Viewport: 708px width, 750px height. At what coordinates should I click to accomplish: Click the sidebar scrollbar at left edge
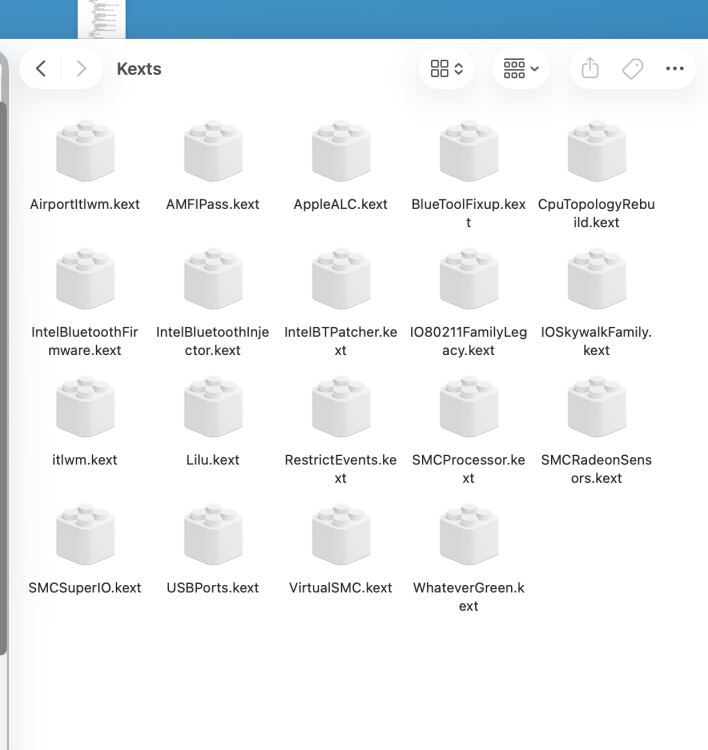[3, 378]
